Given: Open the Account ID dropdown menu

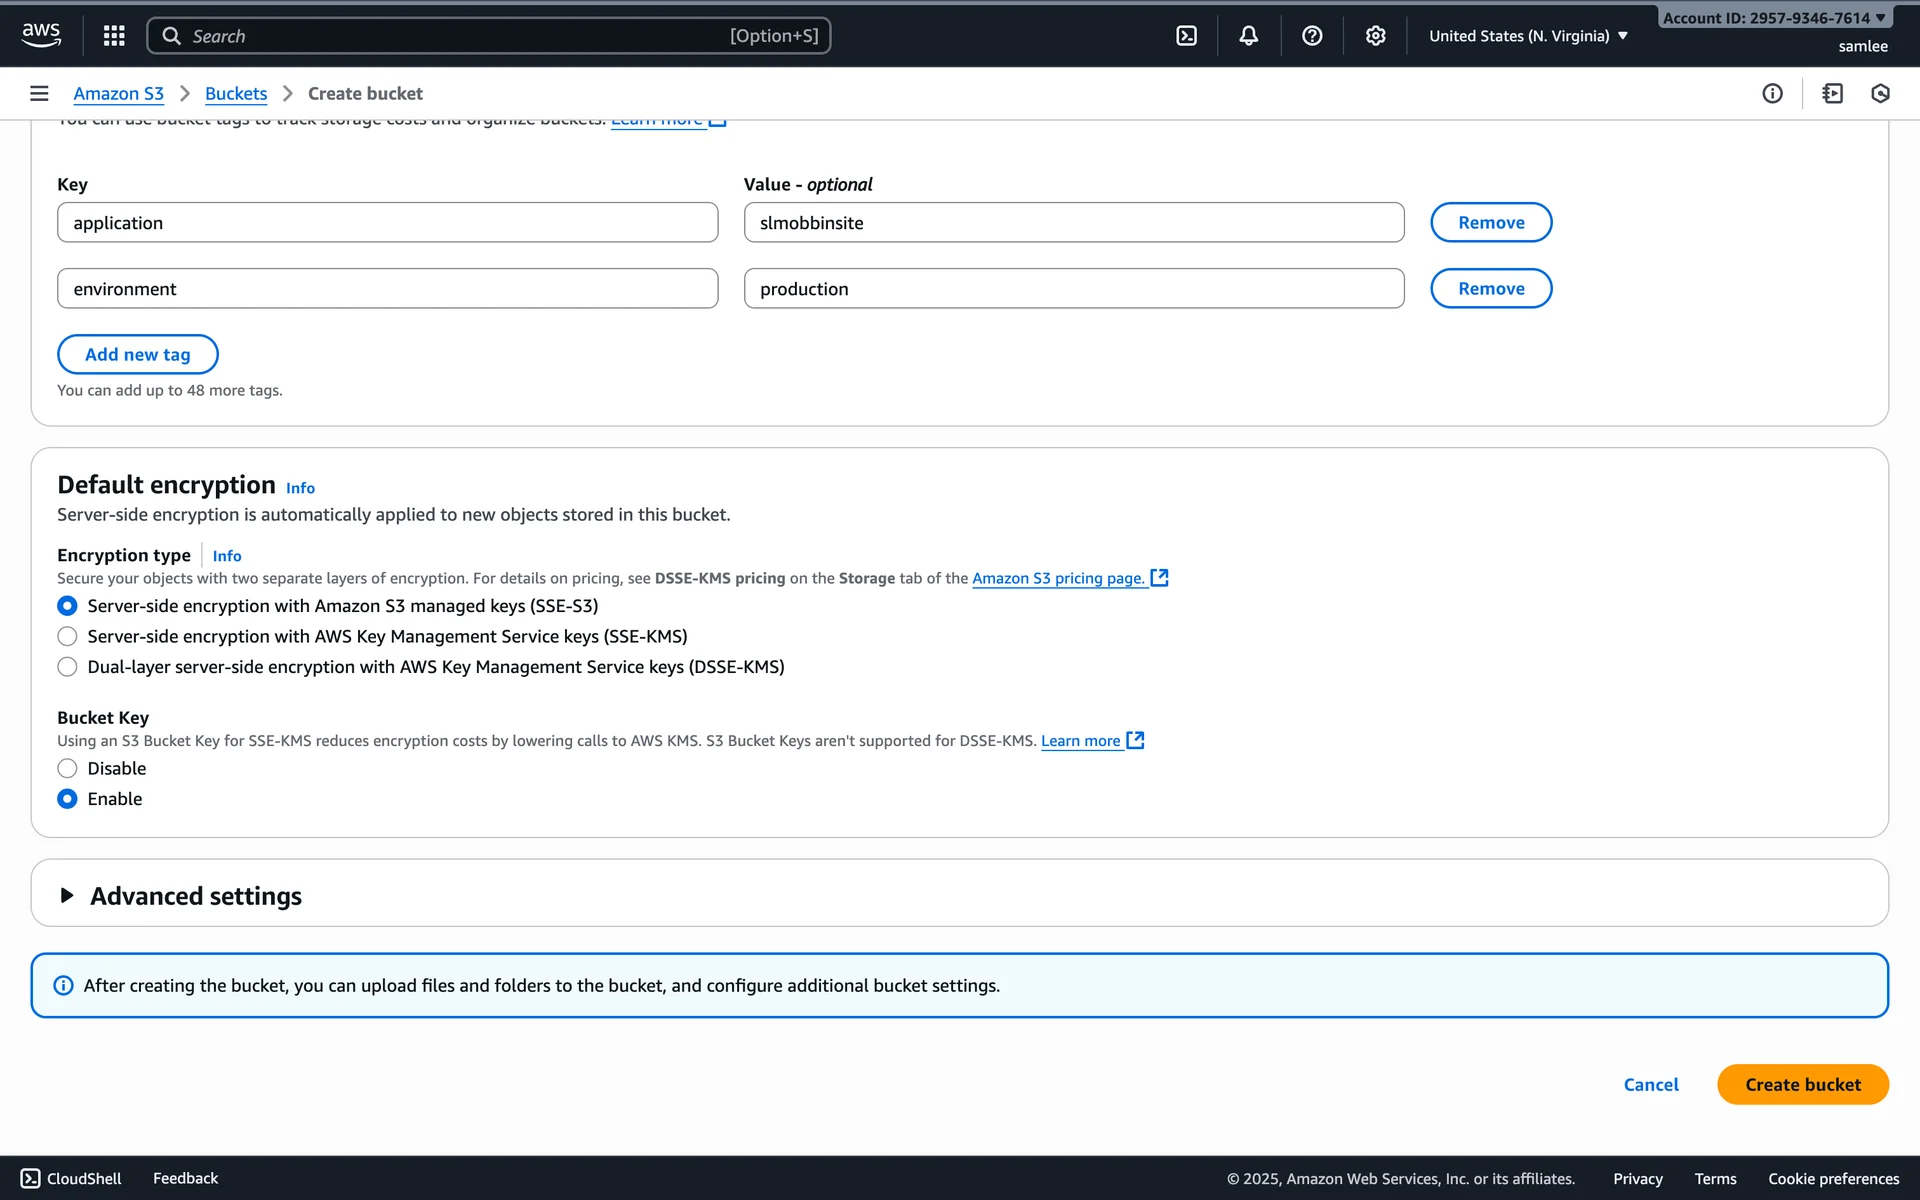Looking at the screenshot, I should pyautogui.click(x=1773, y=18).
